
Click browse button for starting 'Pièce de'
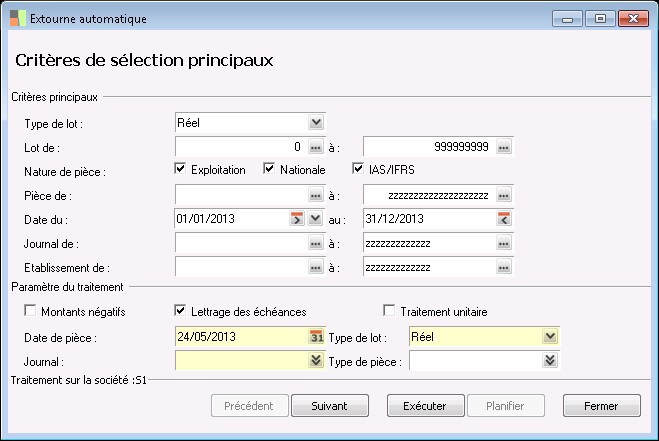[x=316, y=195]
